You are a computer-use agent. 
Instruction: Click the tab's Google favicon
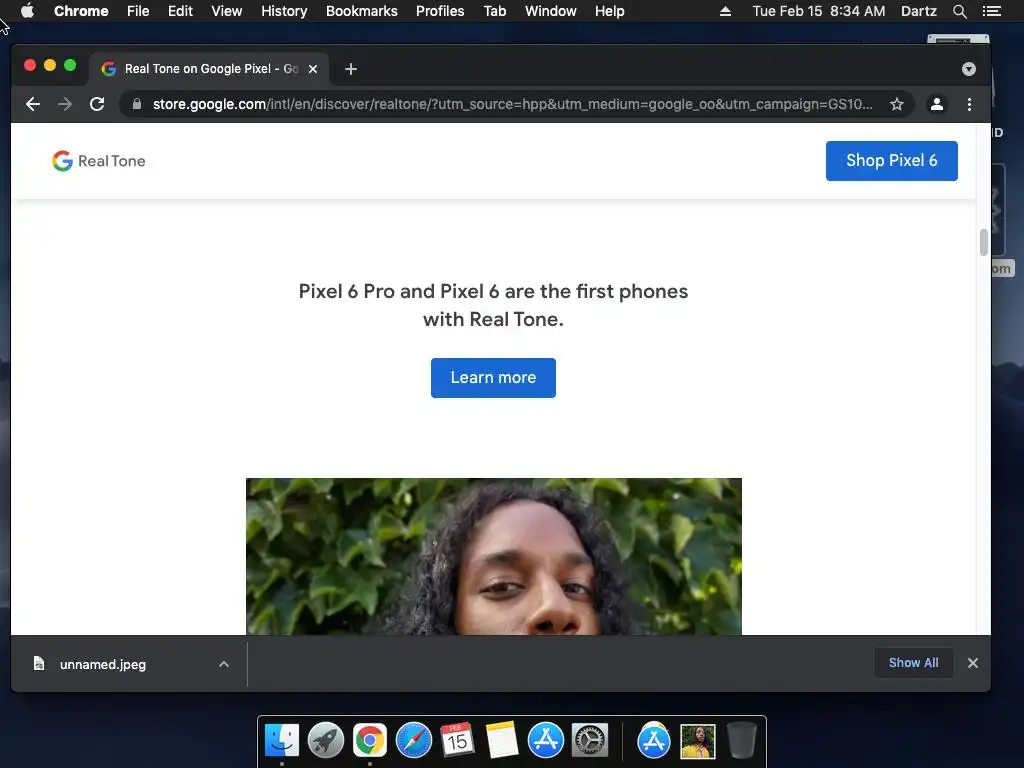click(108, 69)
